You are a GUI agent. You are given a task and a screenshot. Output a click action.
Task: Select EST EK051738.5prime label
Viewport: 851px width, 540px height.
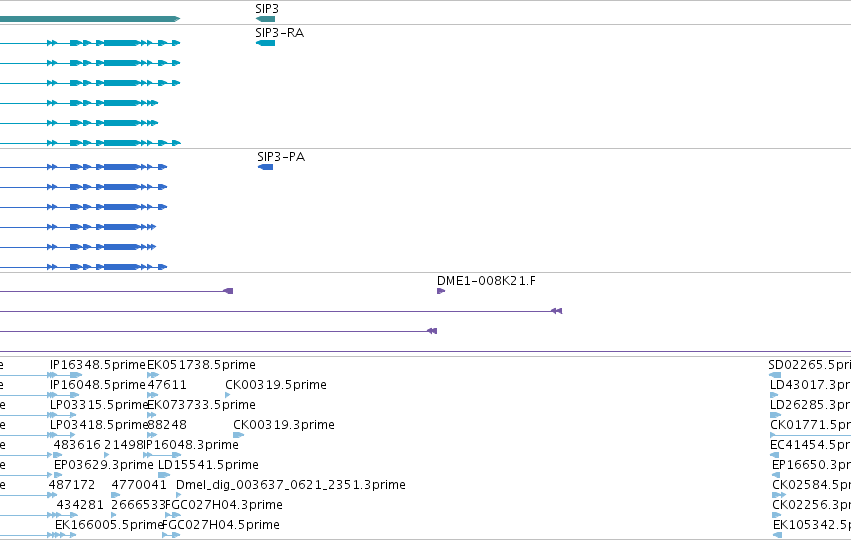(201, 365)
